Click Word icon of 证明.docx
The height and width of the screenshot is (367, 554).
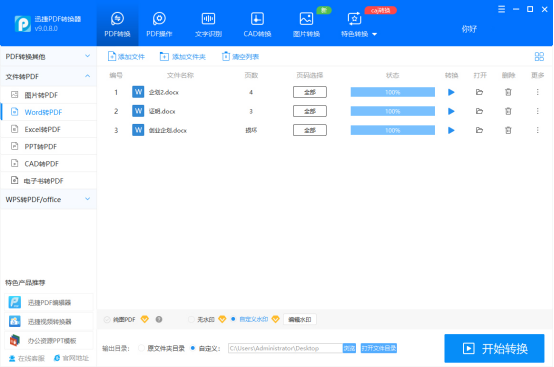[x=138, y=111]
